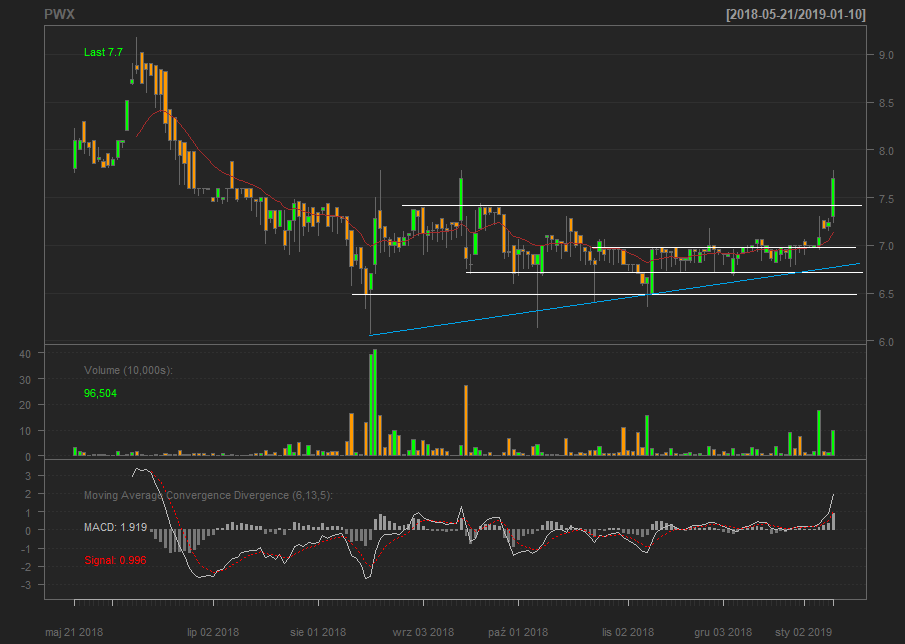
Task: Click the tallest green volume bar in August
Action: click(x=375, y=402)
